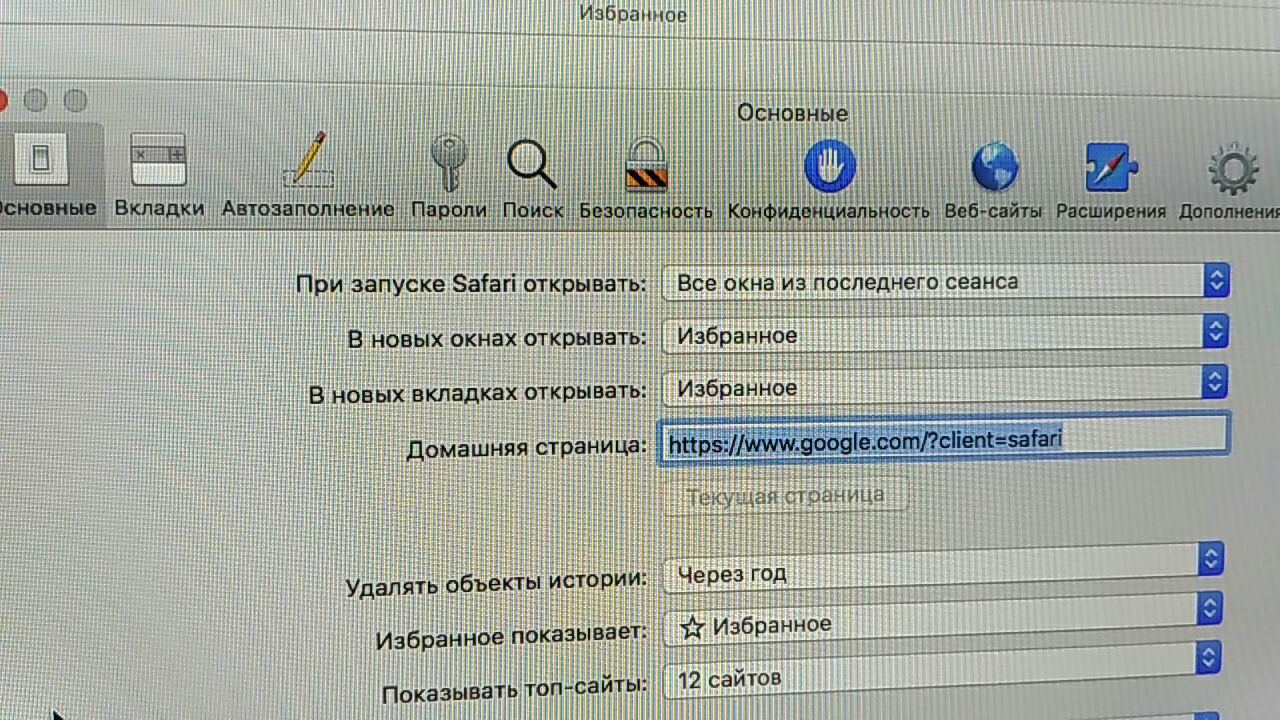Open the Дополнения gear icon
Screen dimensions: 1280x720
tap(1232, 171)
